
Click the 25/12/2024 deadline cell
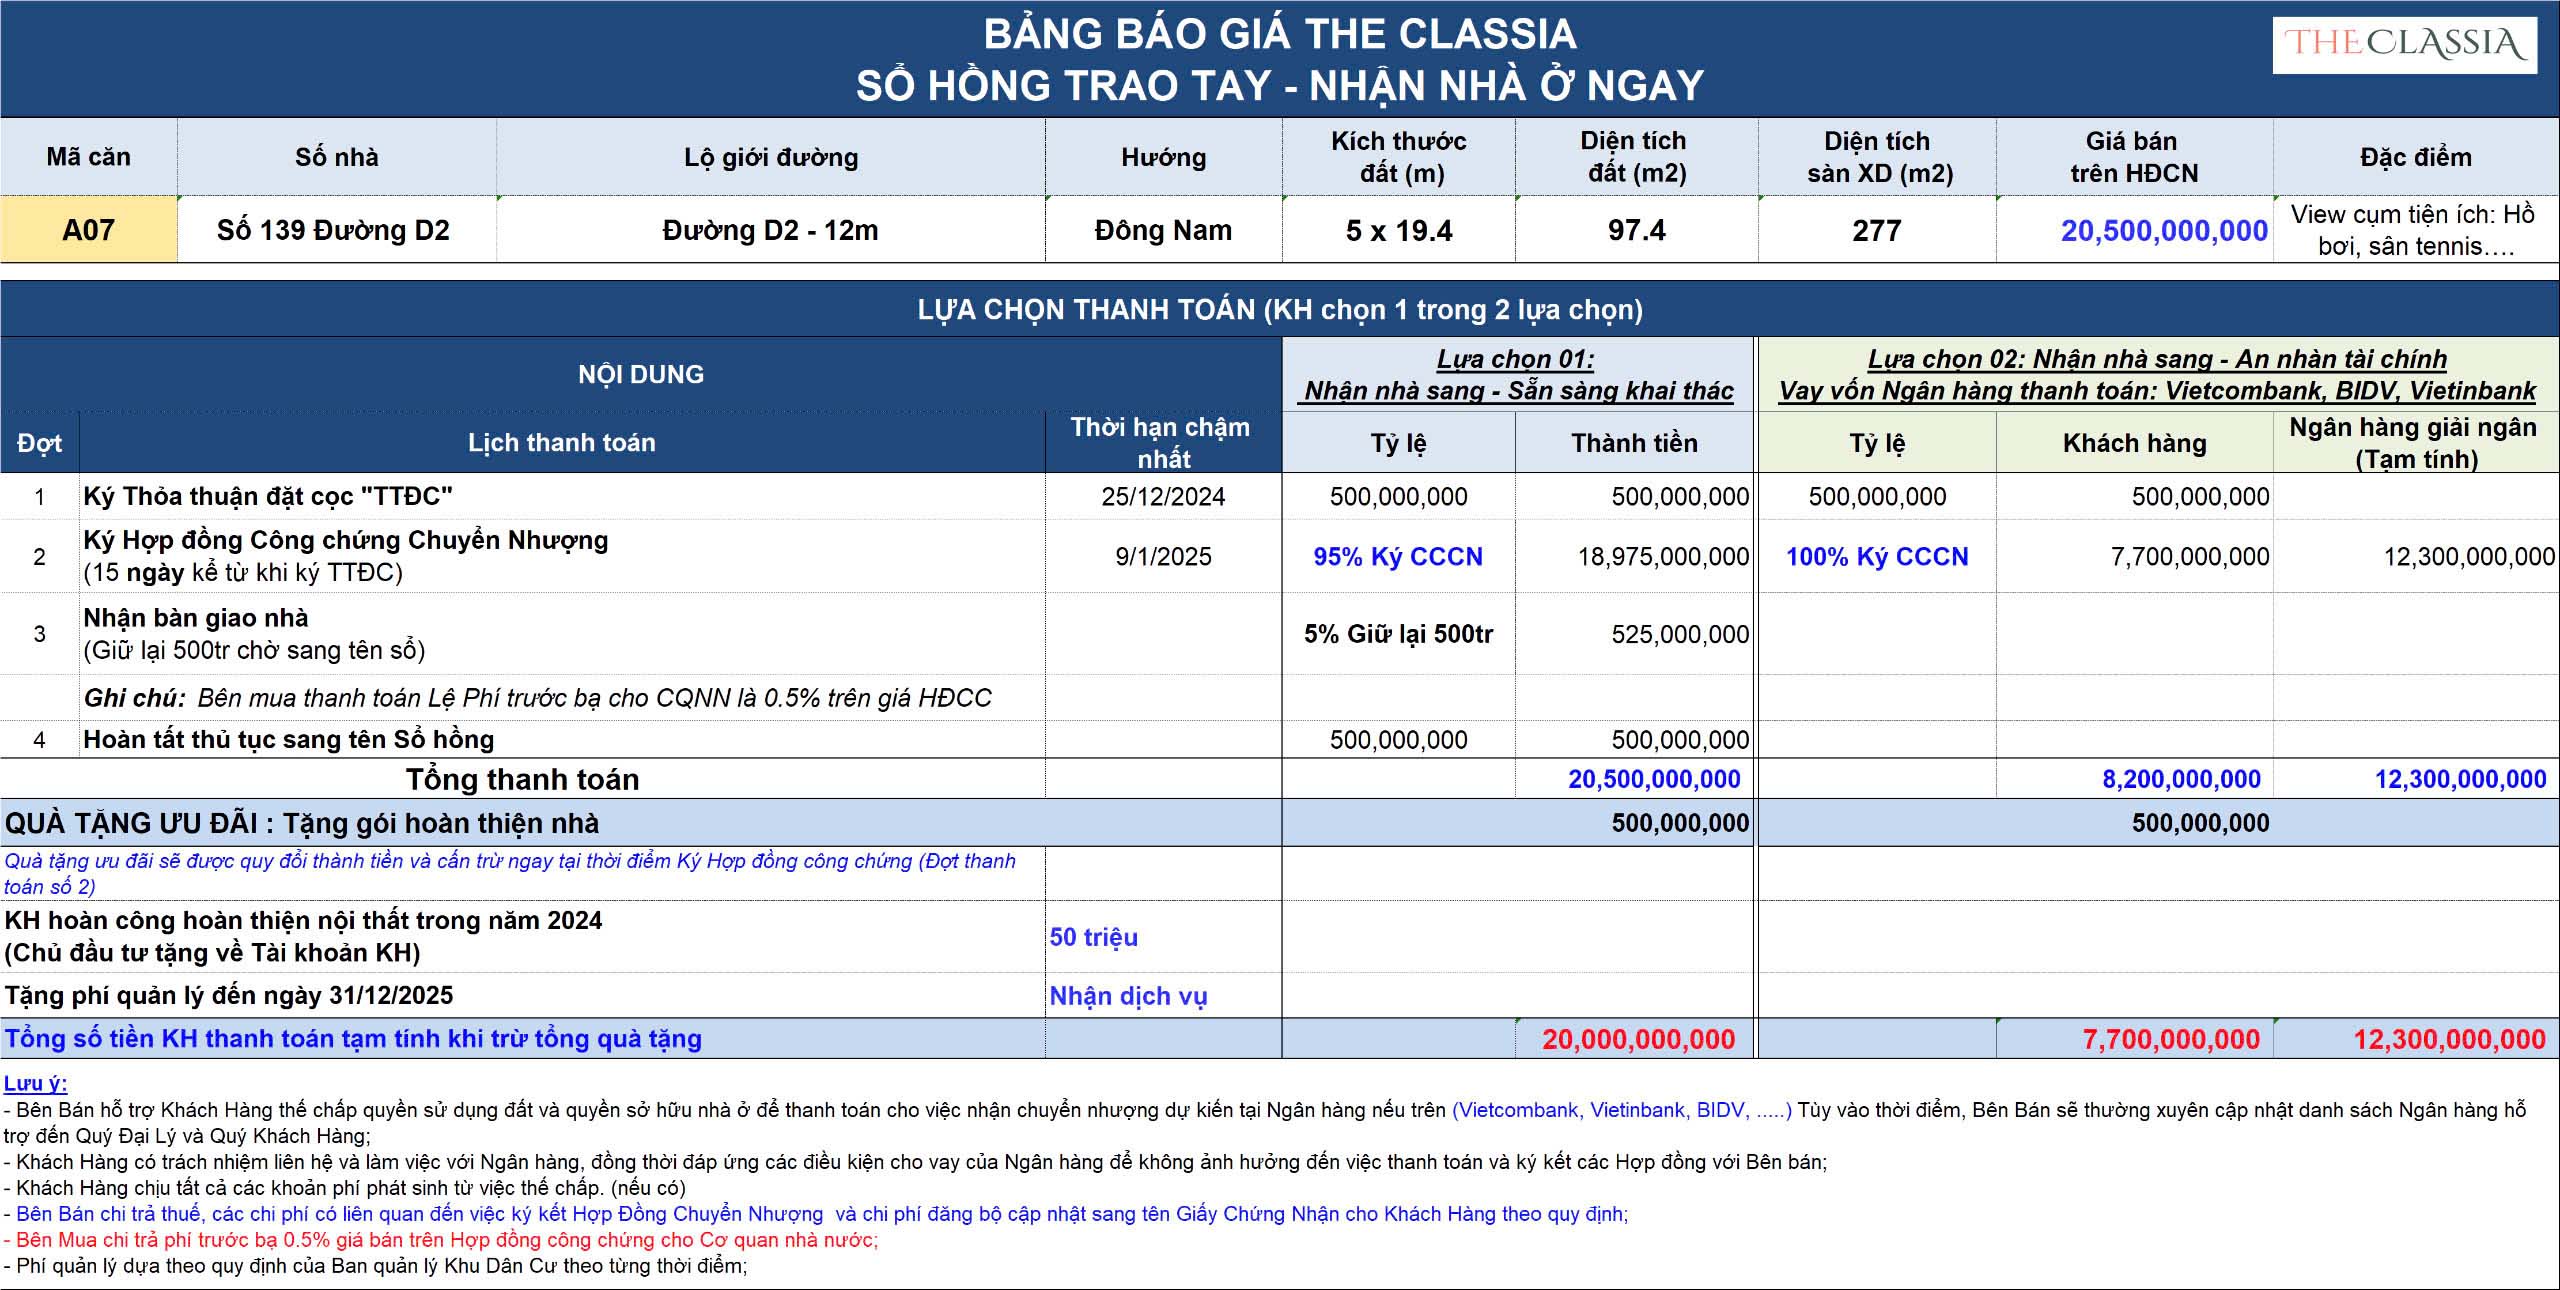(x=1162, y=497)
